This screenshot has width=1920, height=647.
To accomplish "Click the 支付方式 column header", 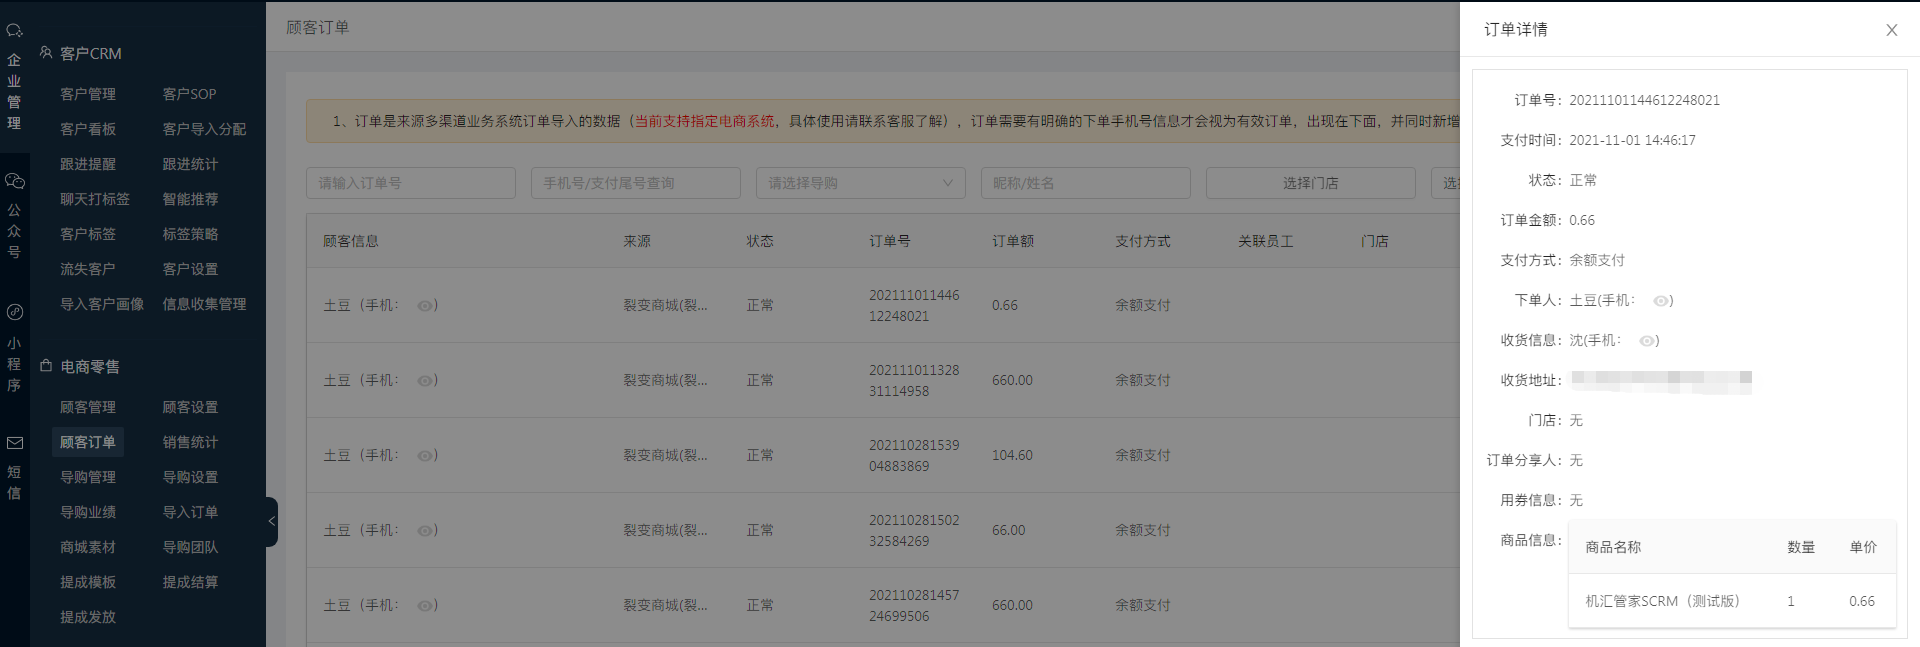I will [1143, 241].
